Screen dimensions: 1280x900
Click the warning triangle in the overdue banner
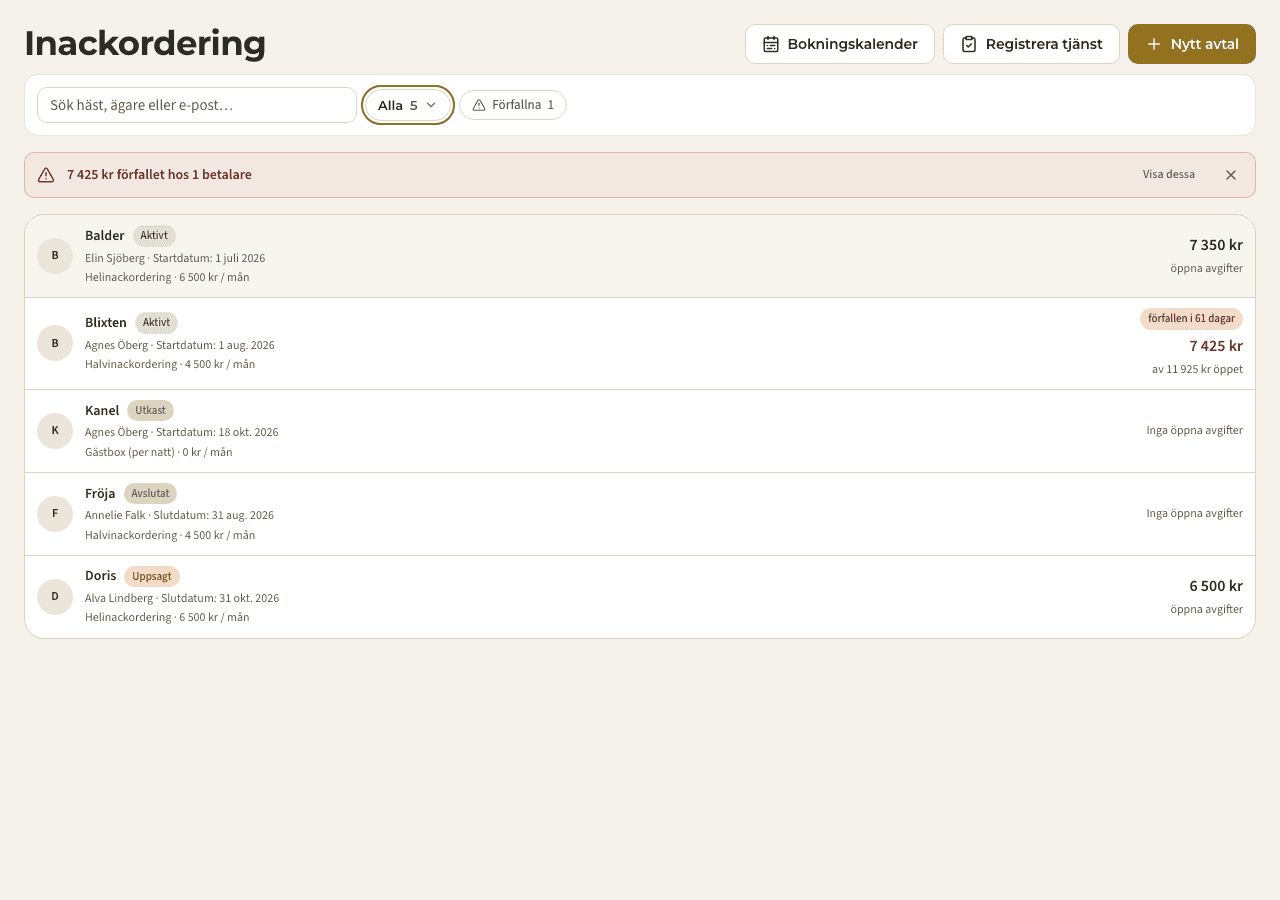(46, 175)
